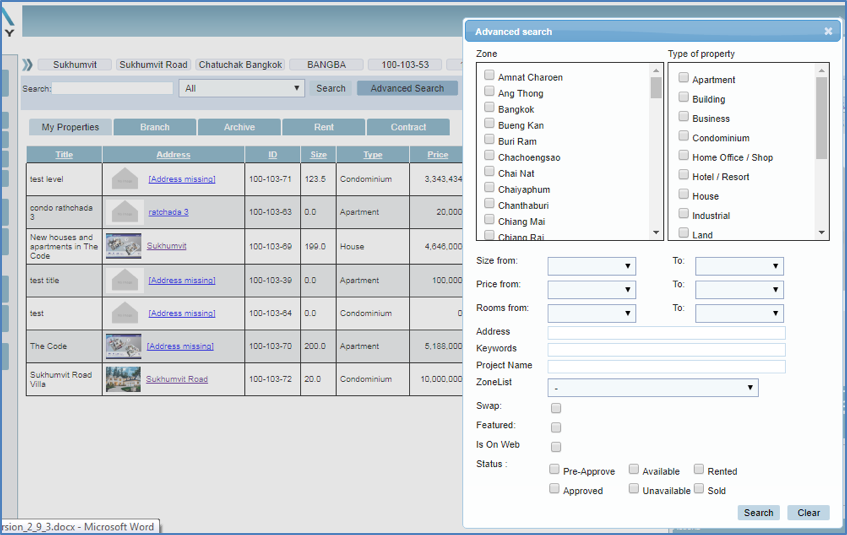
Task: Click placeholder house icon for condo rathchada 3
Action: 125,212
